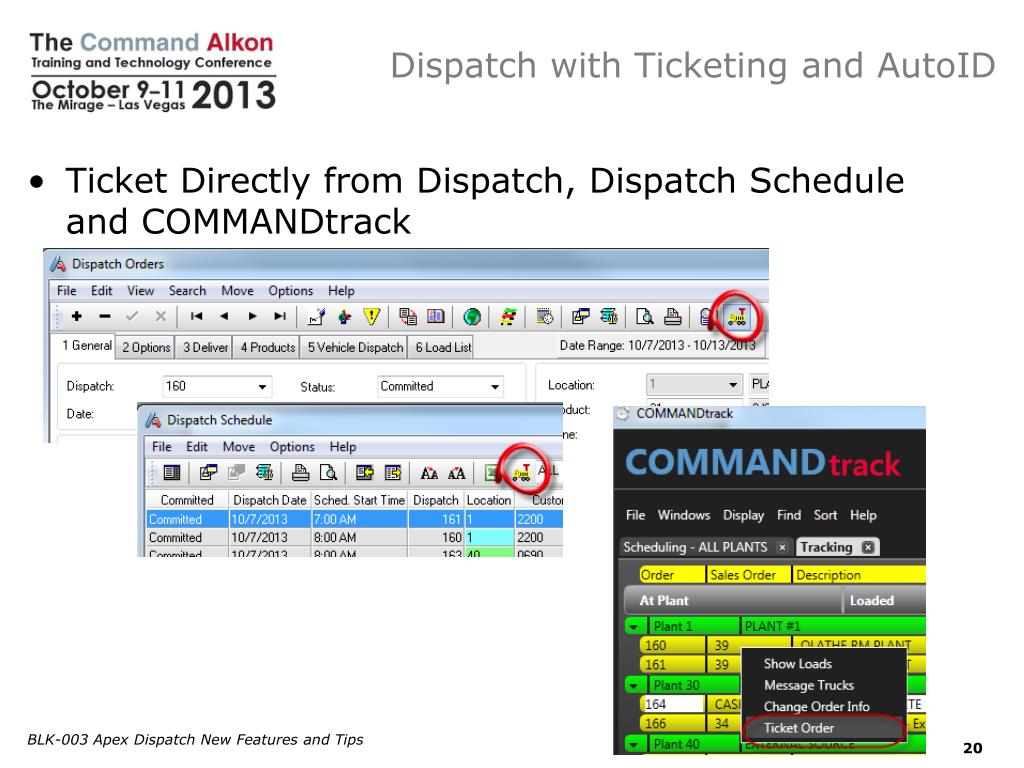
Task: Close the Scheduling - ALL PLANTS tab
Action: [782, 547]
